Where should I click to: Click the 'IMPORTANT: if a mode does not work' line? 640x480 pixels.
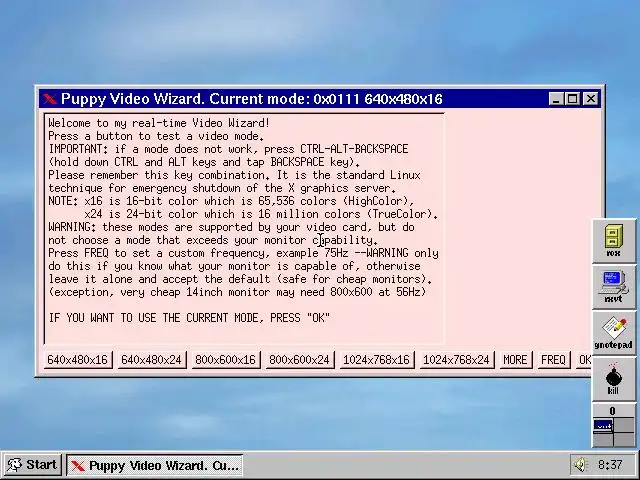[x=228, y=149]
